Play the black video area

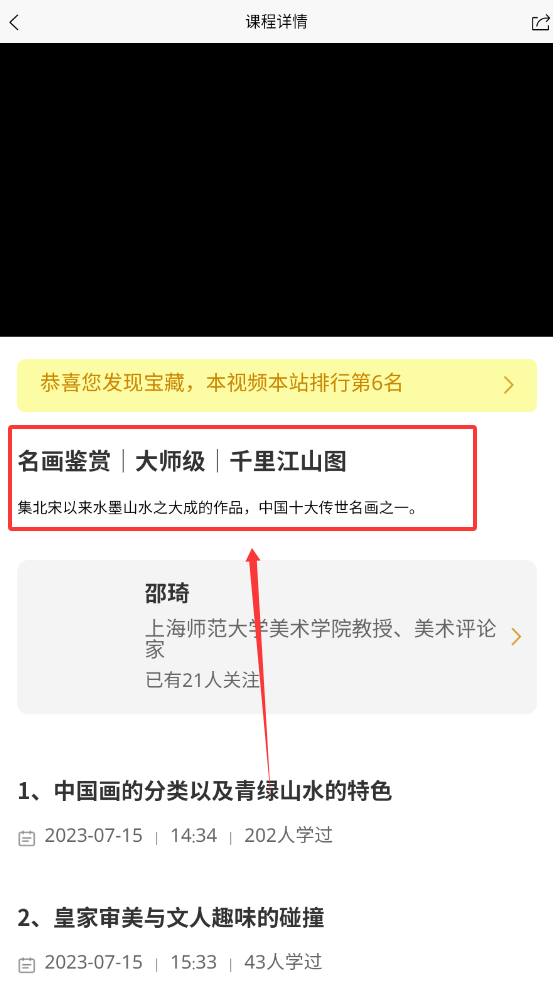click(276, 190)
